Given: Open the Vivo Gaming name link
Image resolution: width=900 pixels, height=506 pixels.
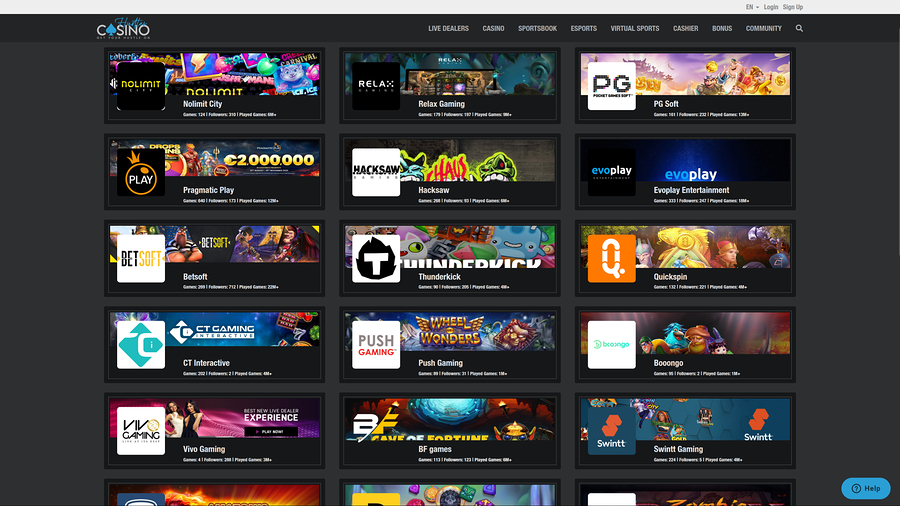Looking at the screenshot, I should coord(204,449).
